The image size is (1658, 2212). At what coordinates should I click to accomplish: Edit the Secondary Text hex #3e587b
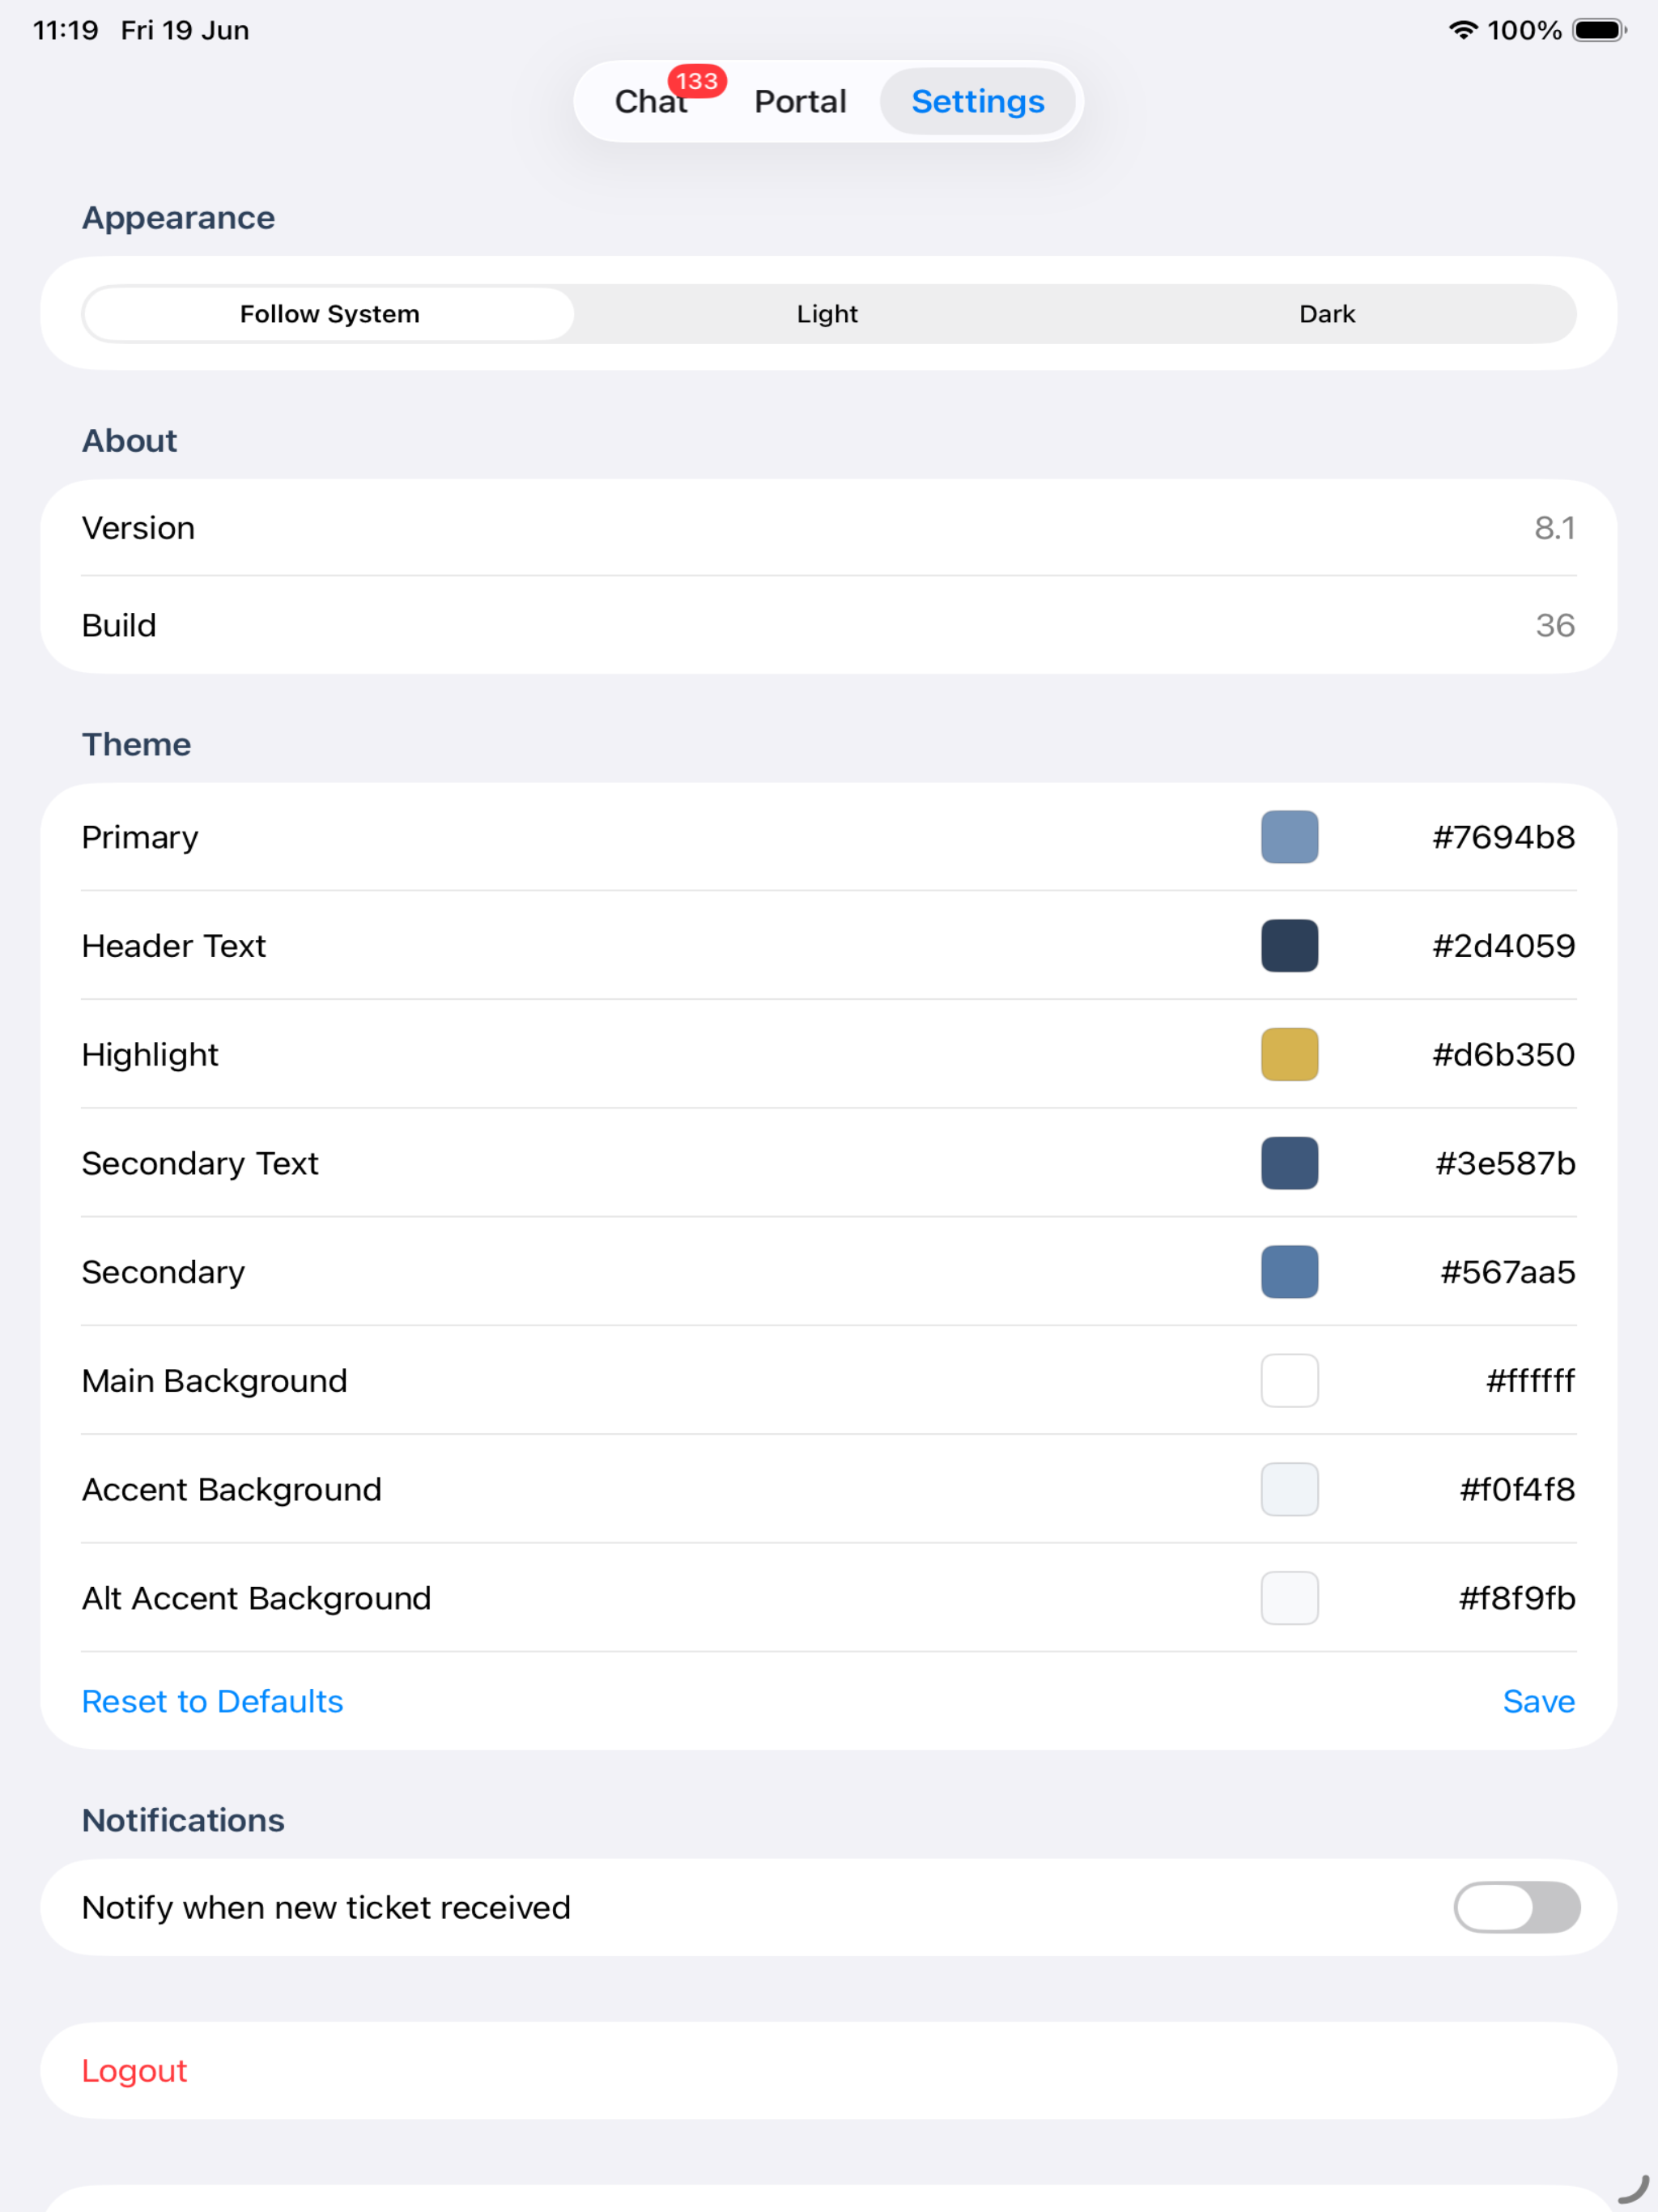(x=1505, y=1163)
